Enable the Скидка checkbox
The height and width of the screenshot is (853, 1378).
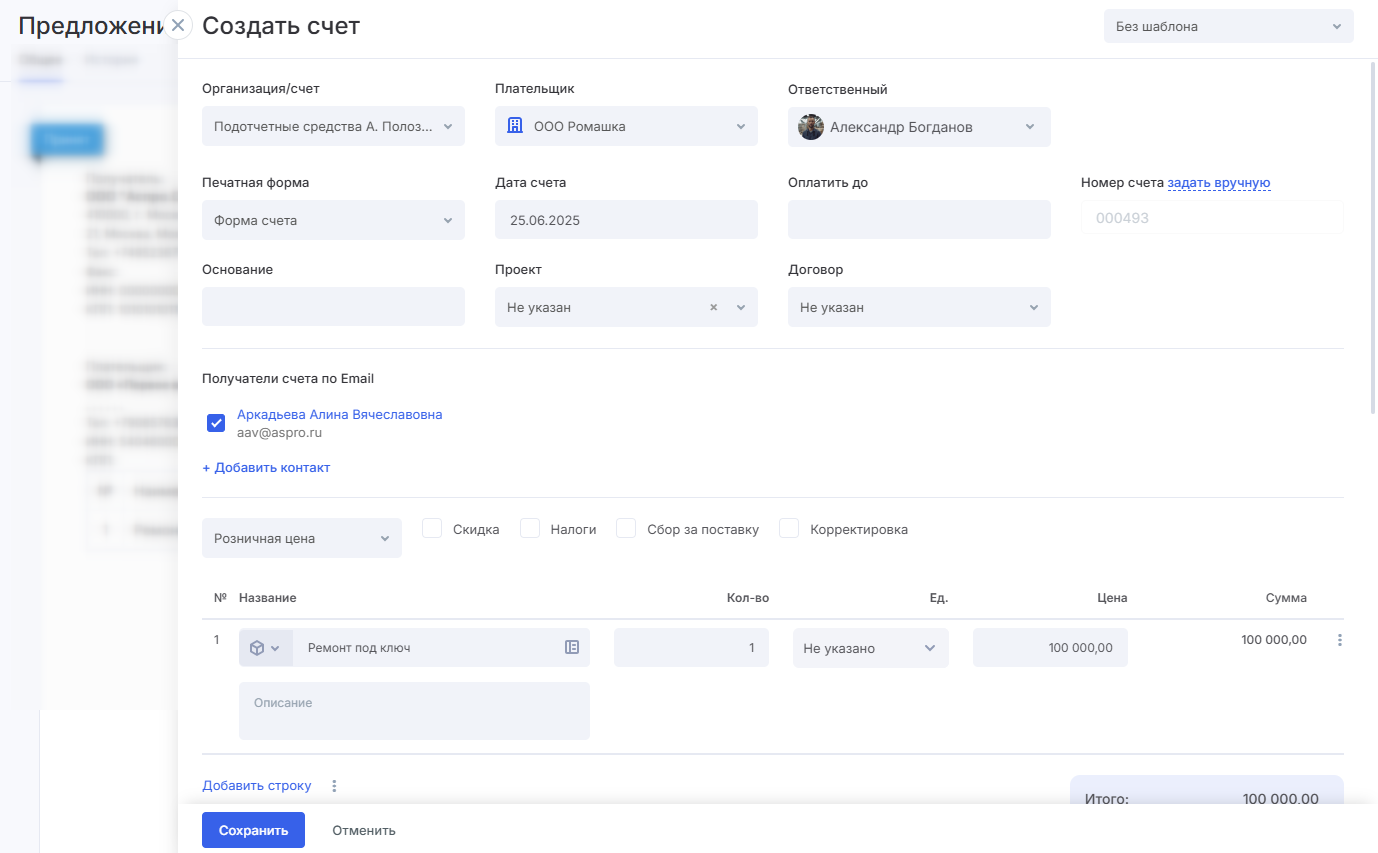click(432, 529)
